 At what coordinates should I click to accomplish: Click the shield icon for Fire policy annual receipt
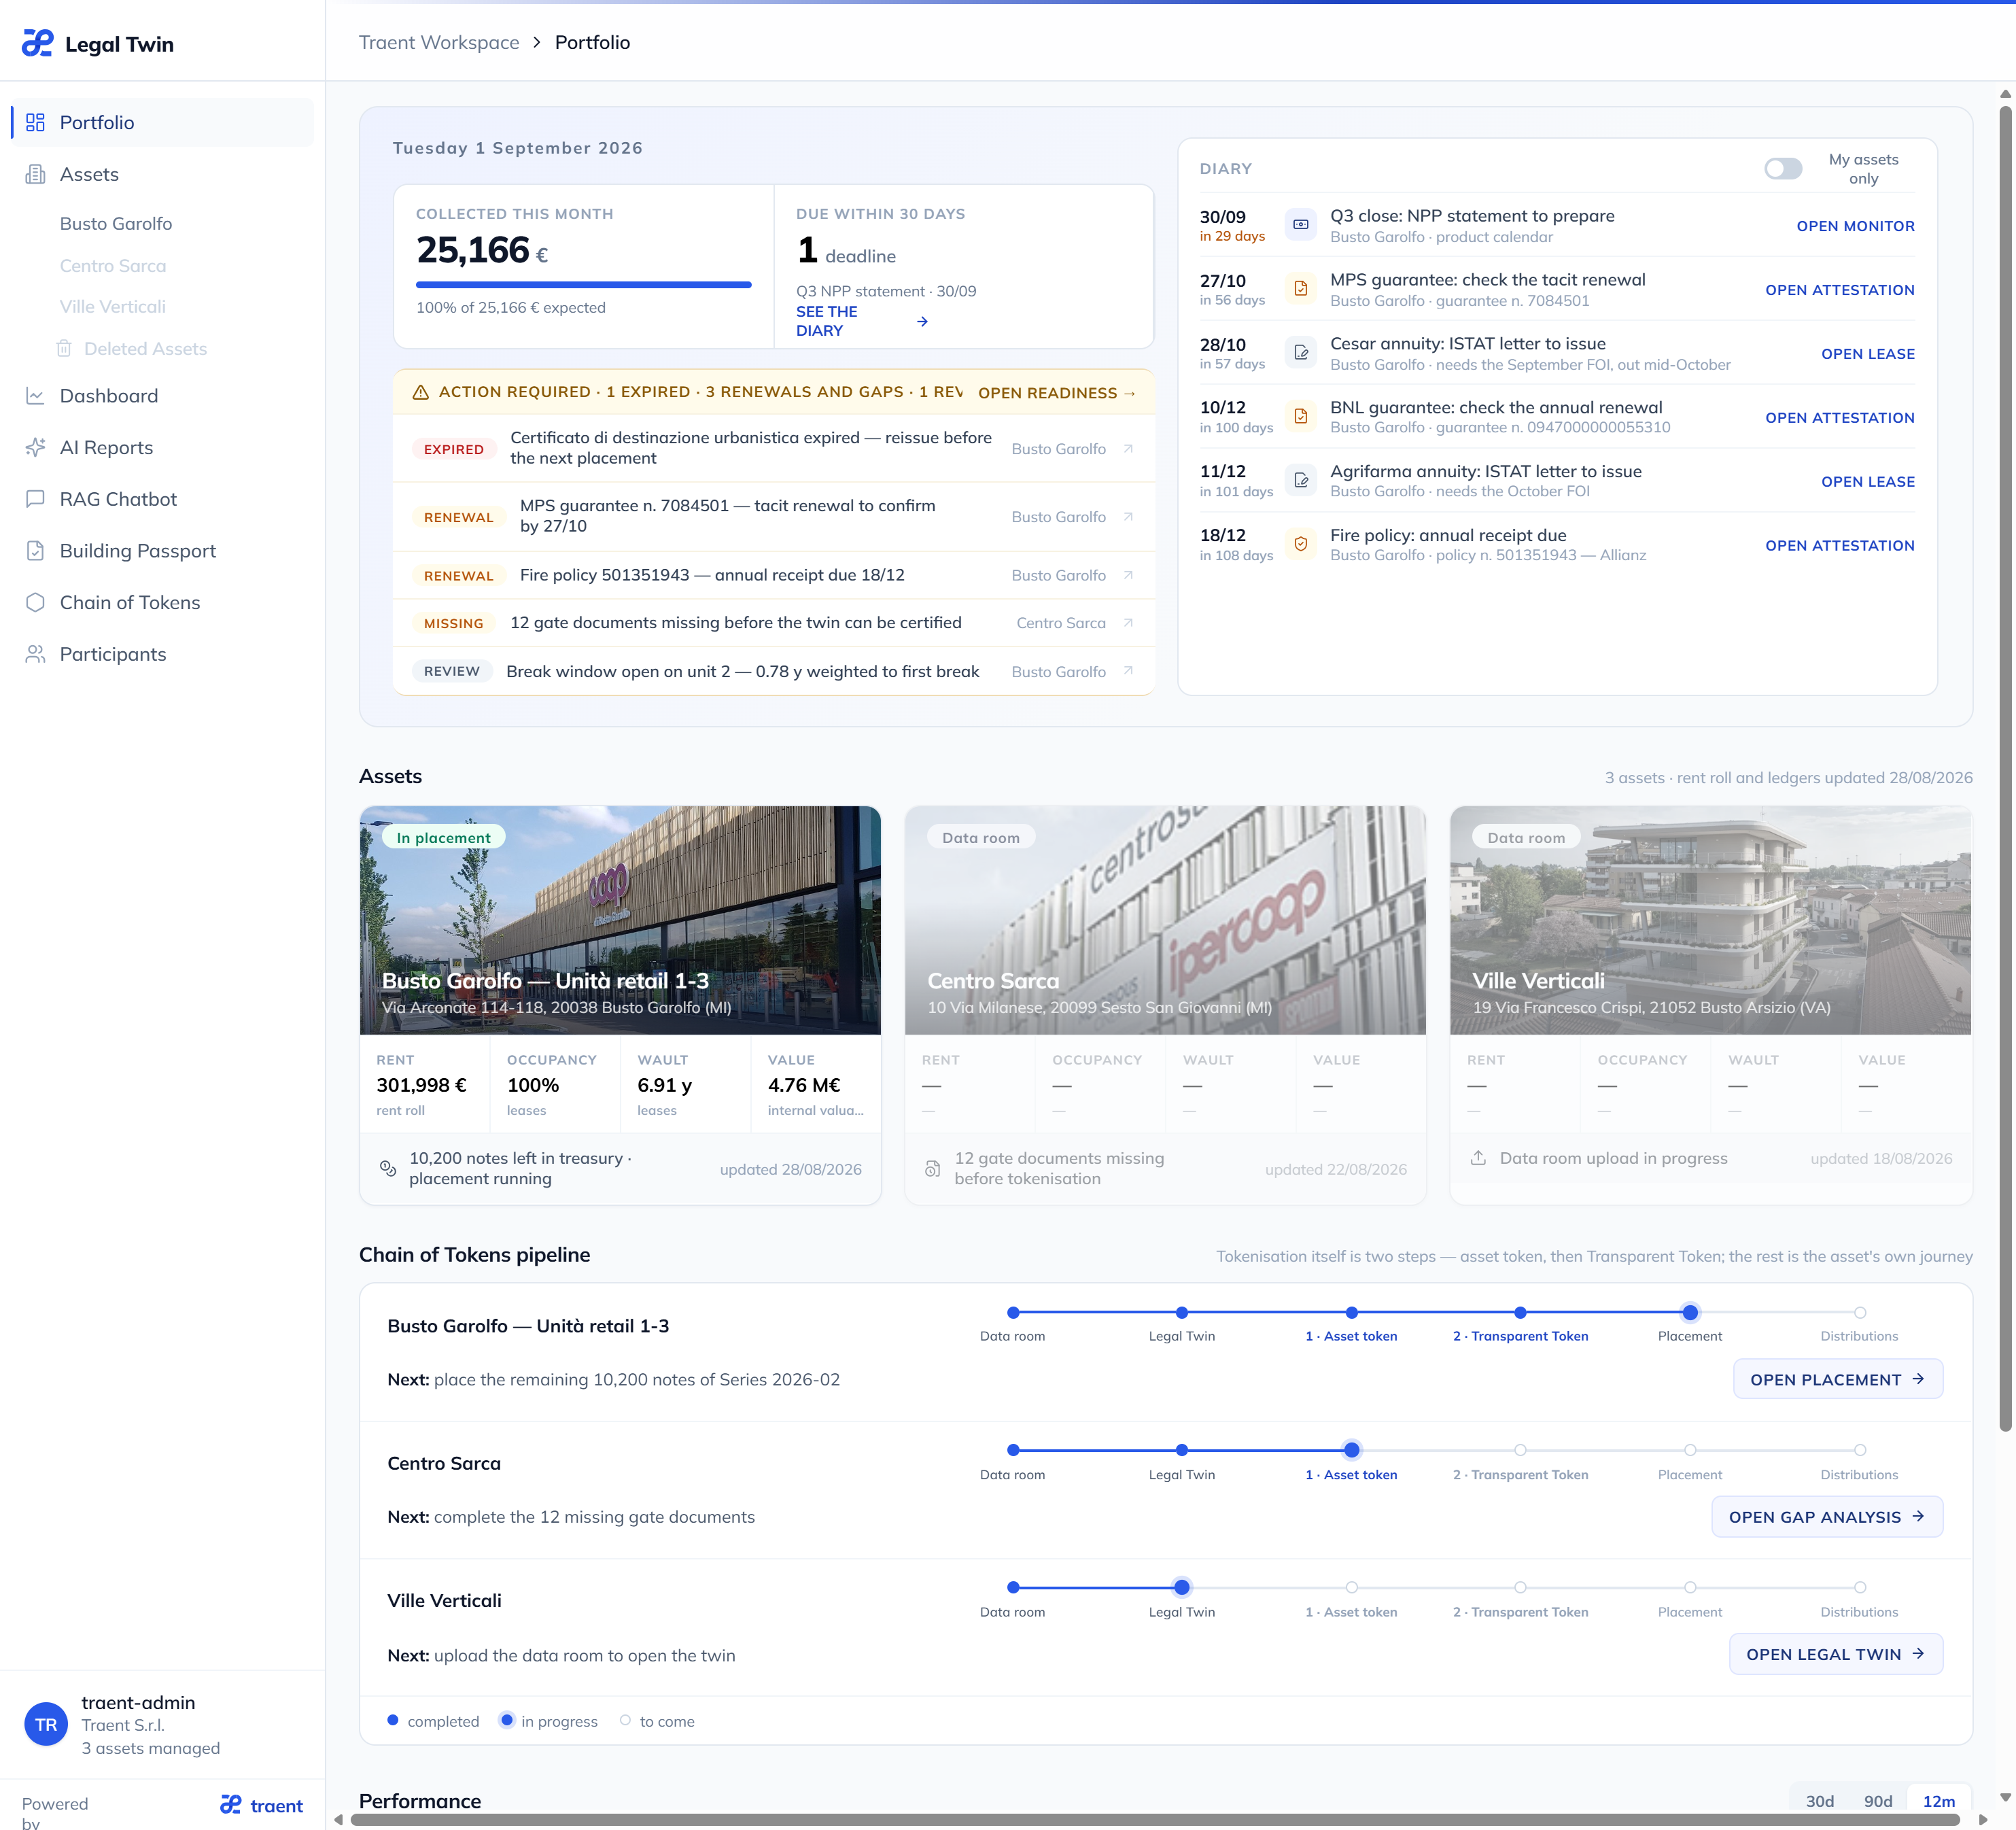pyautogui.click(x=1300, y=545)
